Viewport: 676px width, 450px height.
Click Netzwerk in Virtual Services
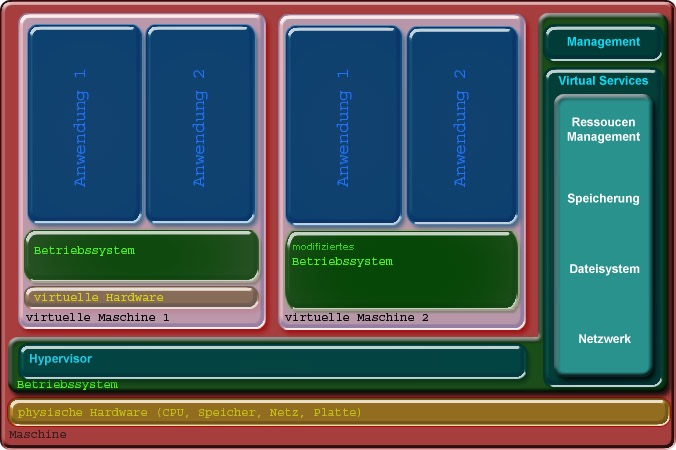click(603, 339)
